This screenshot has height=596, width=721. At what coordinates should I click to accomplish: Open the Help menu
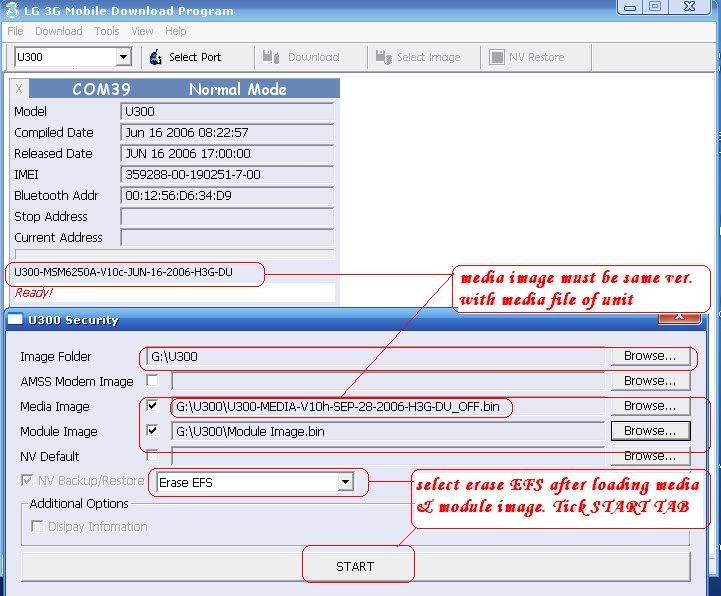pyautogui.click(x=176, y=31)
